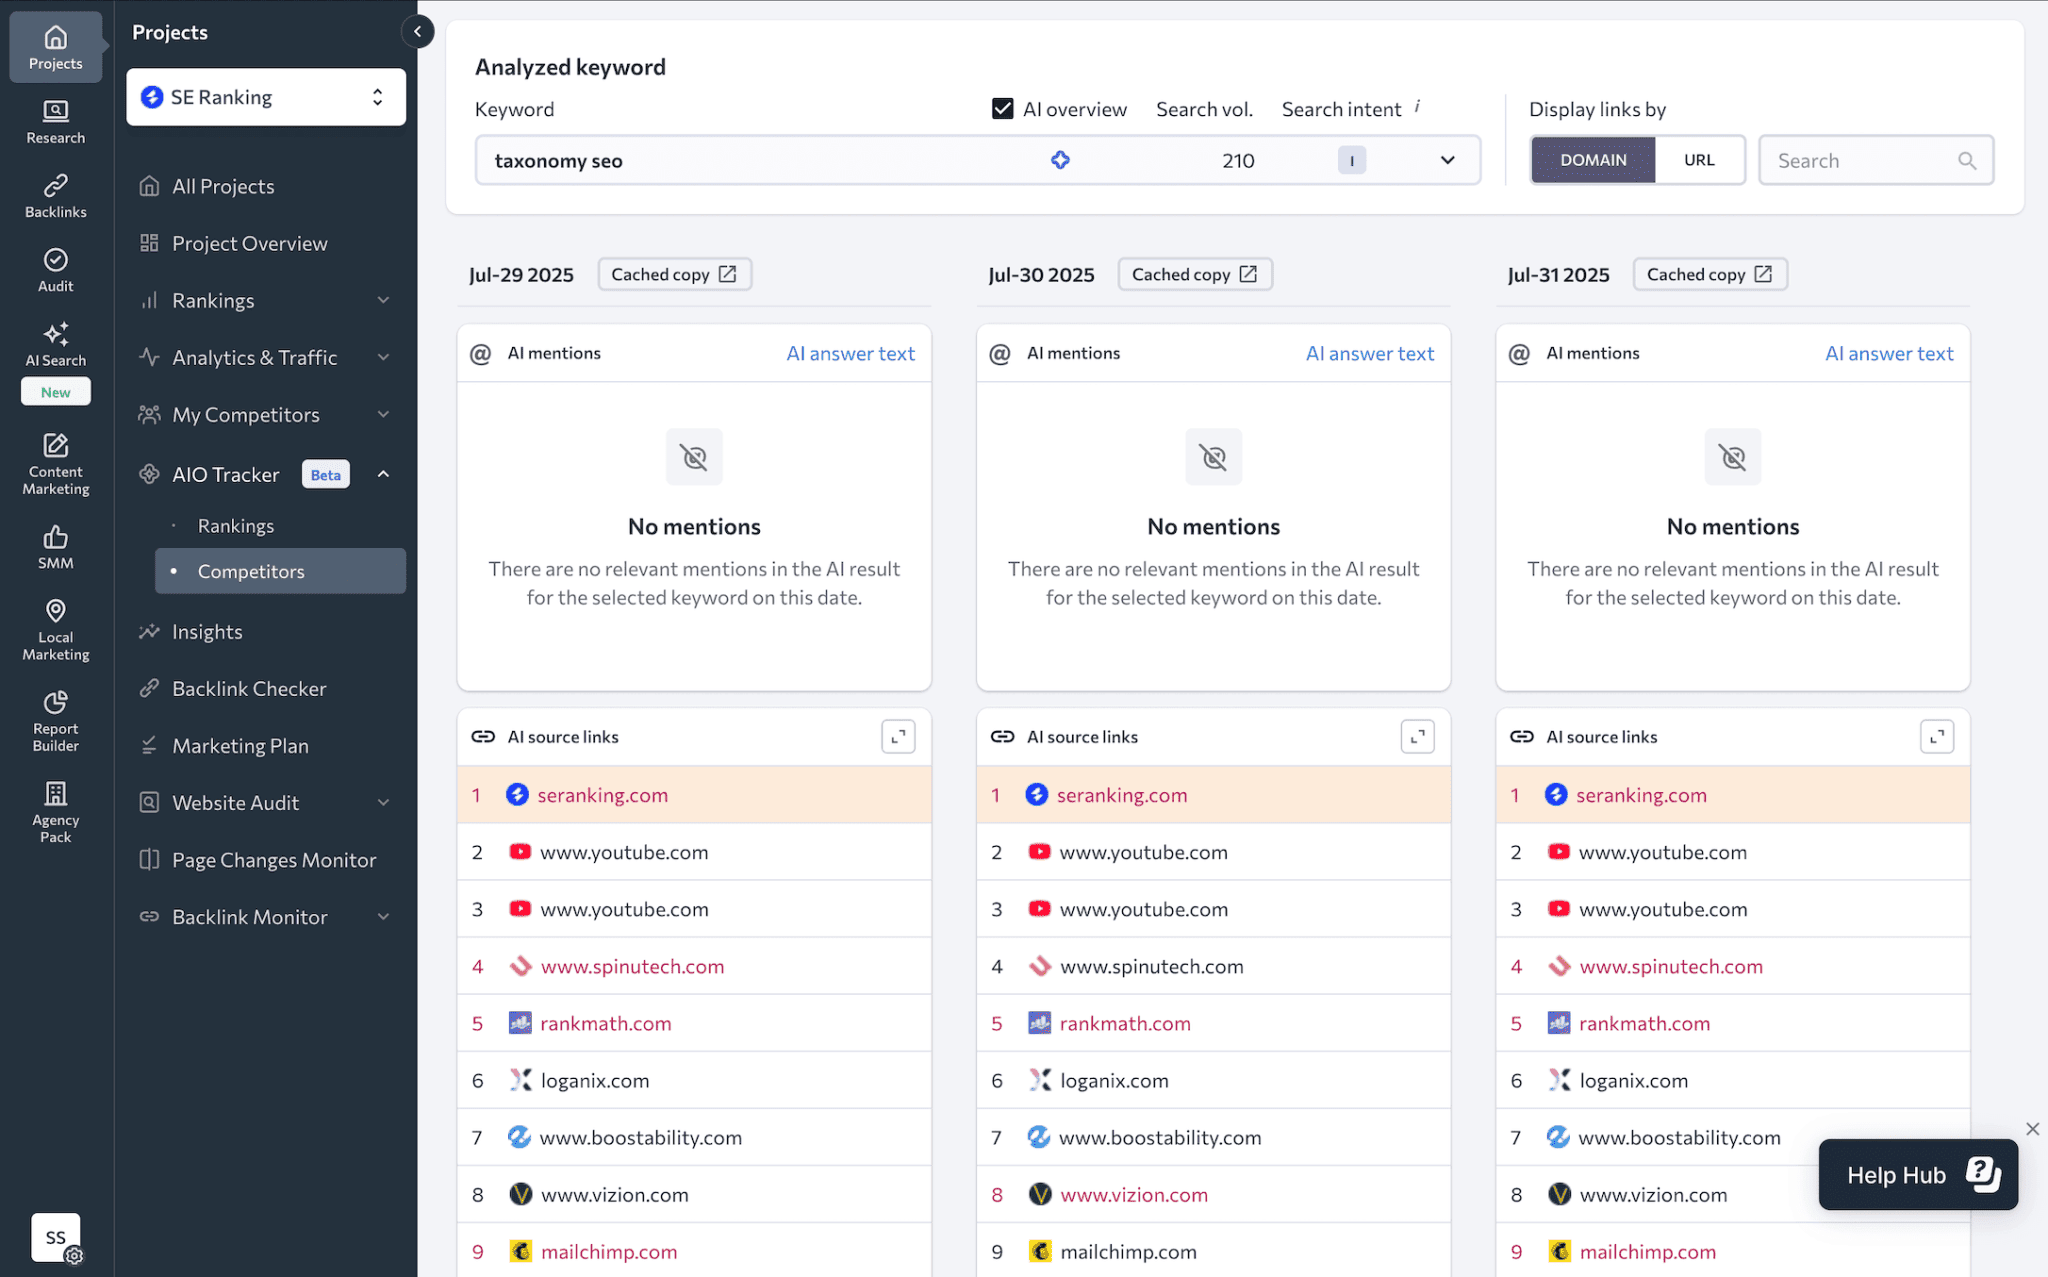The height and width of the screenshot is (1277, 2048).
Task: Open the Backlinks section in left rail
Action: (x=56, y=195)
